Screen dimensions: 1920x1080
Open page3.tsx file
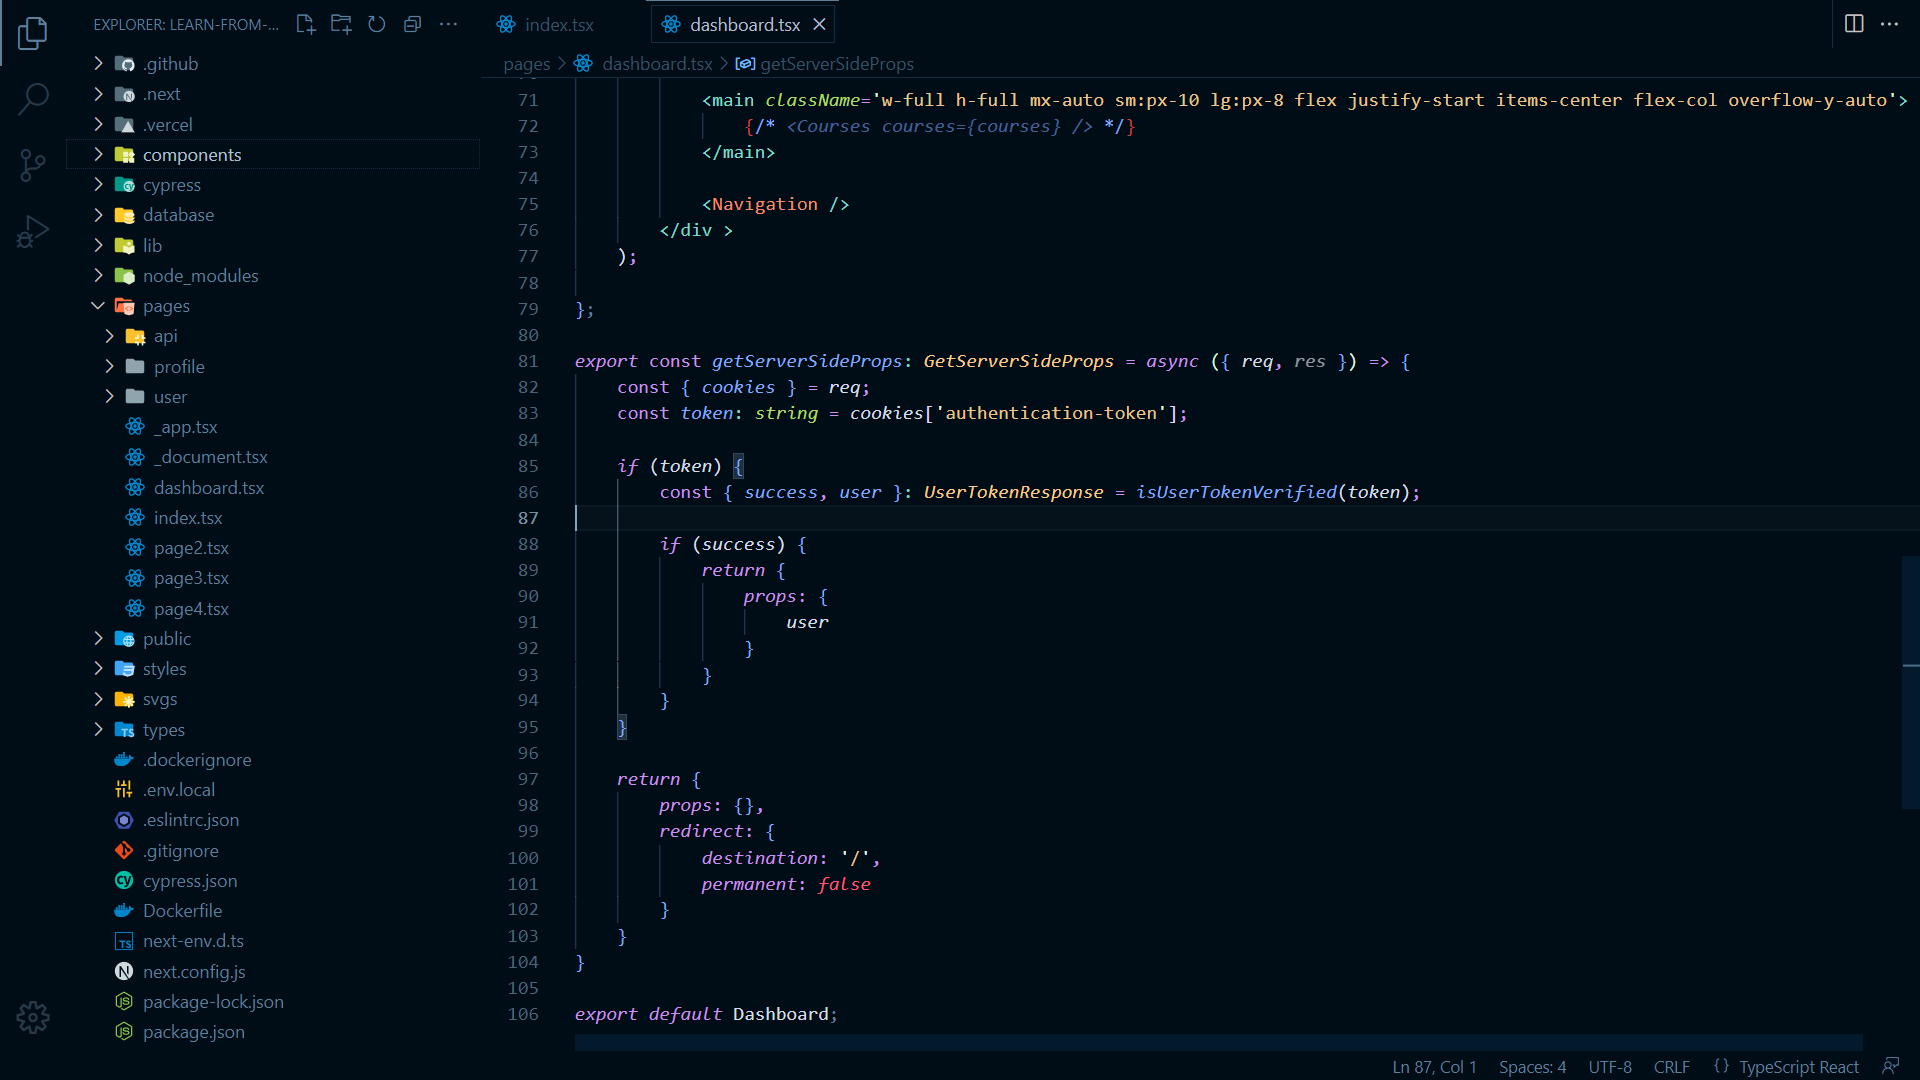(273, 578)
